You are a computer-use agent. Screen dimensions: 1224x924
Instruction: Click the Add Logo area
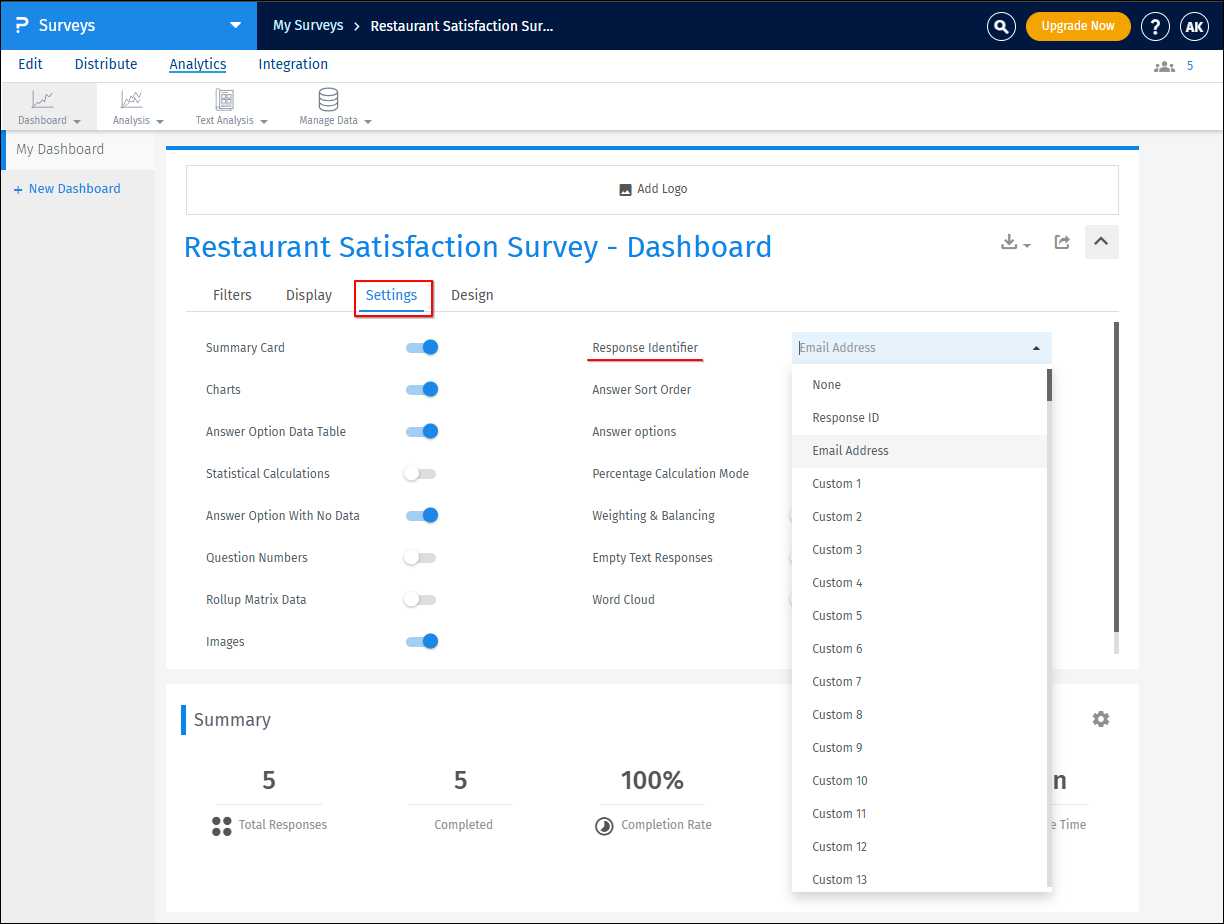[x=652, y=189]
